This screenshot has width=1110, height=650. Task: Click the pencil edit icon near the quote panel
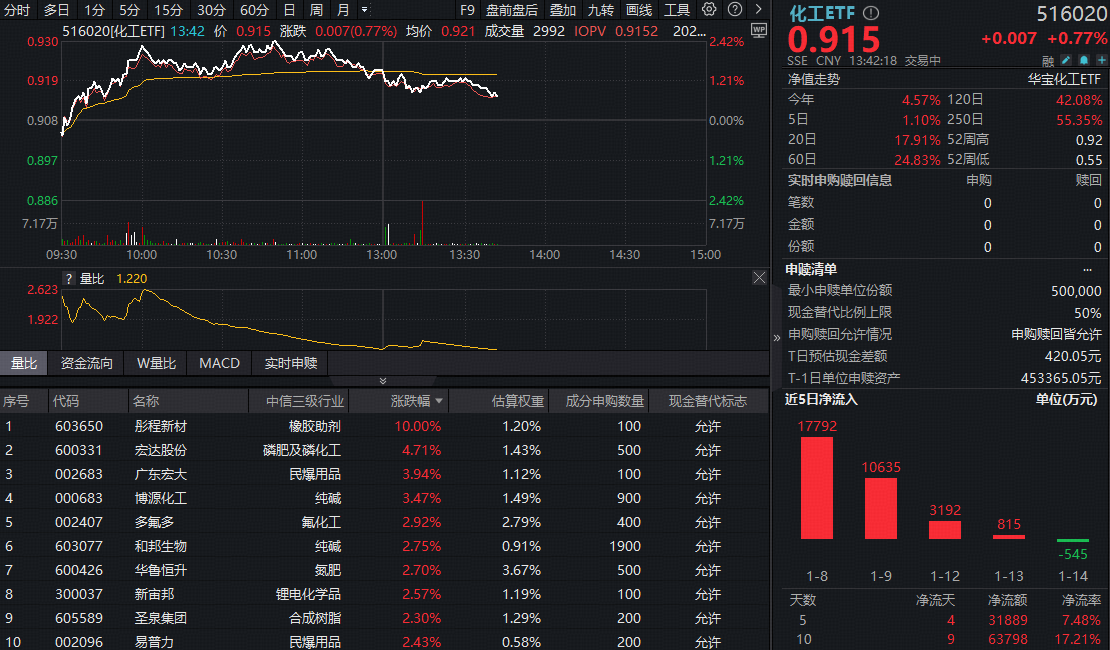pyautogui.click(x=1065, y=60)
